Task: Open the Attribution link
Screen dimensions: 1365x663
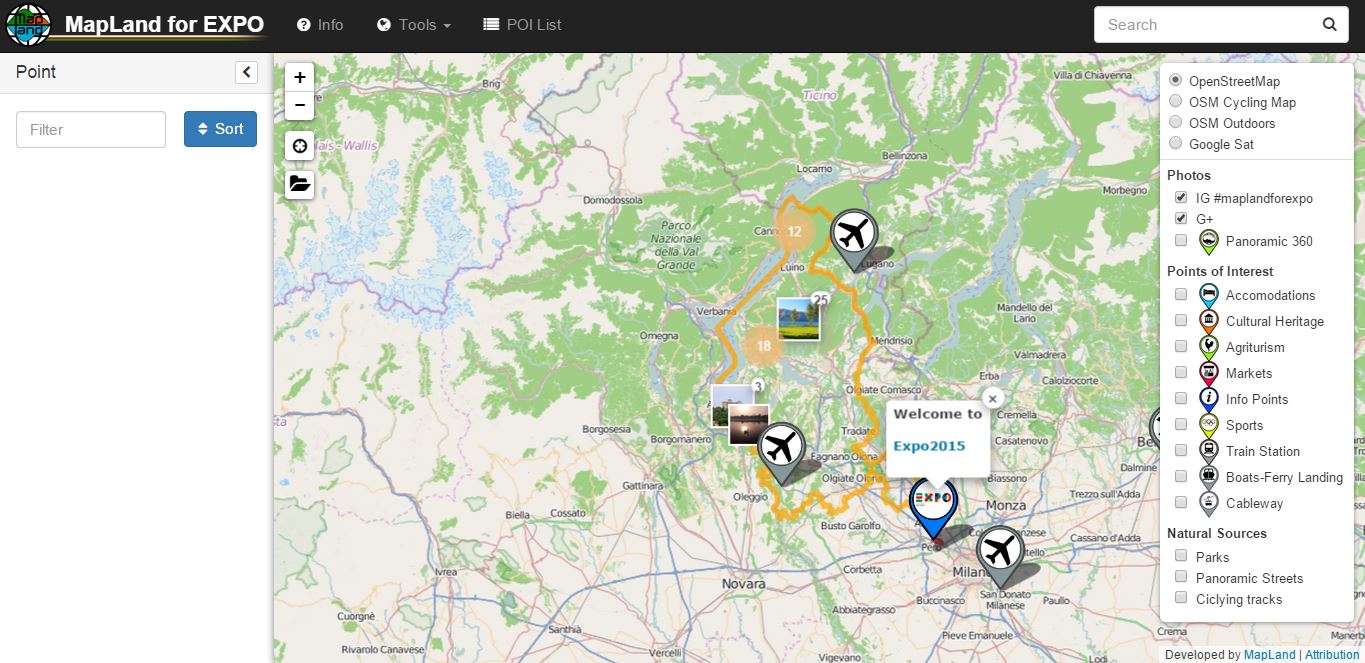Action: tap(1332, 654)
